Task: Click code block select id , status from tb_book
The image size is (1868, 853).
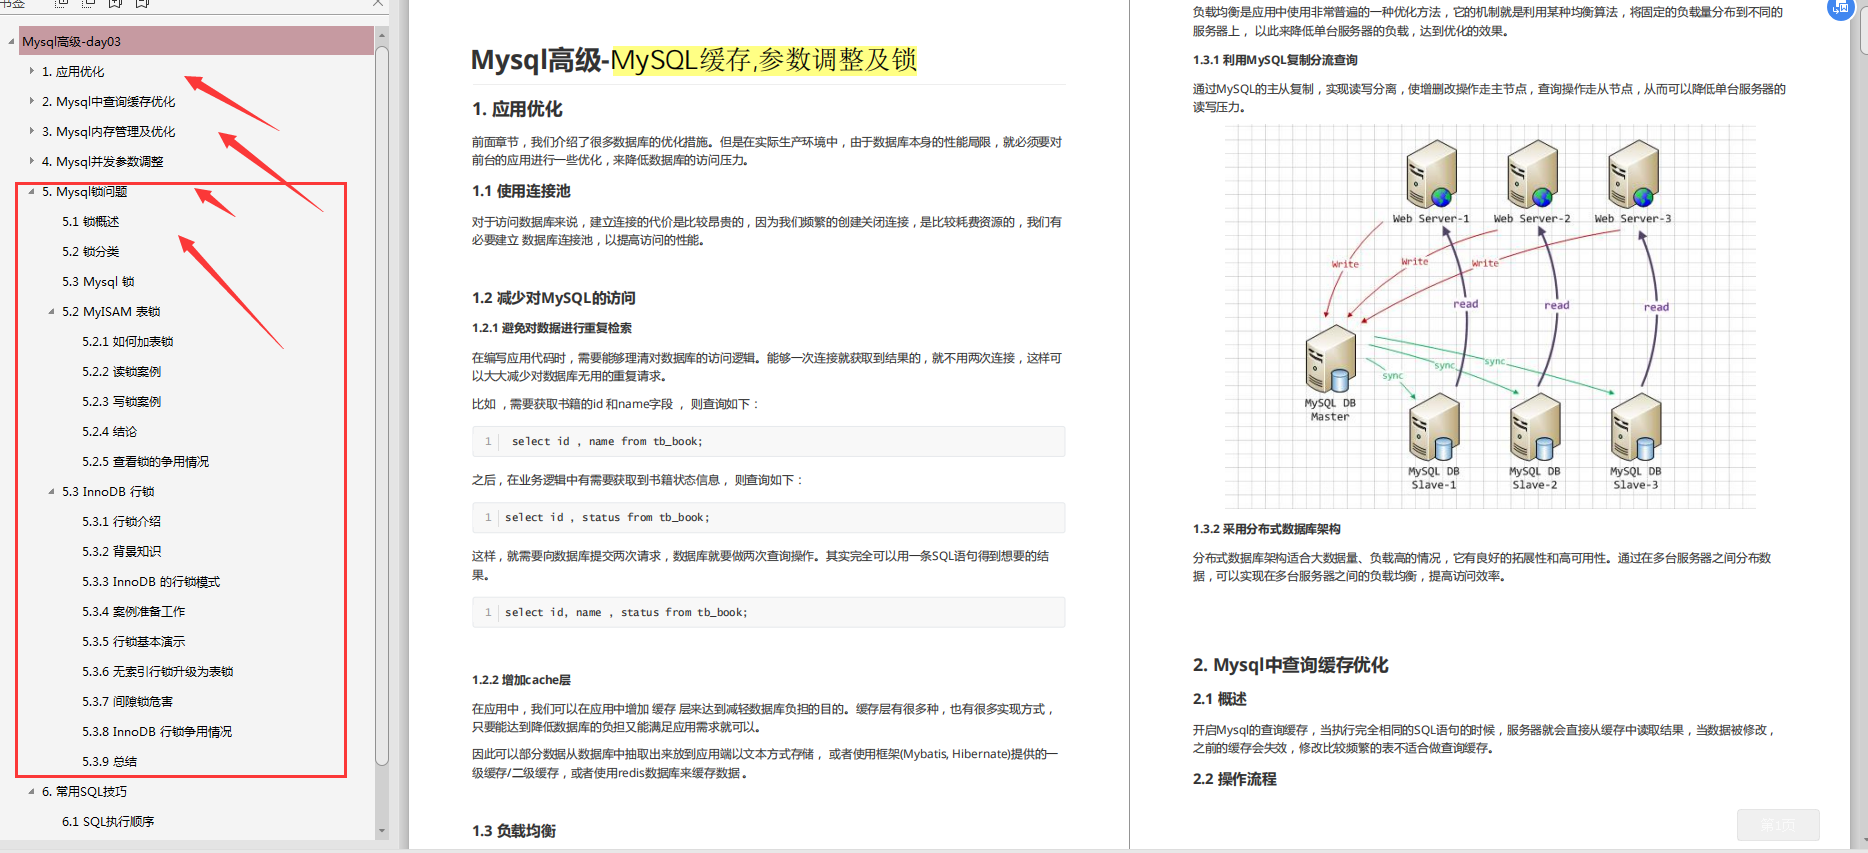Action: click(768, 517)
